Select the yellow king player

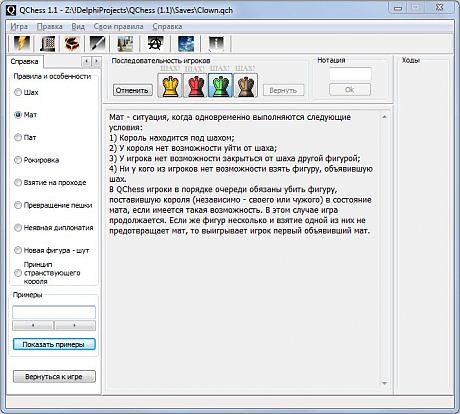(x=170, y=86)
